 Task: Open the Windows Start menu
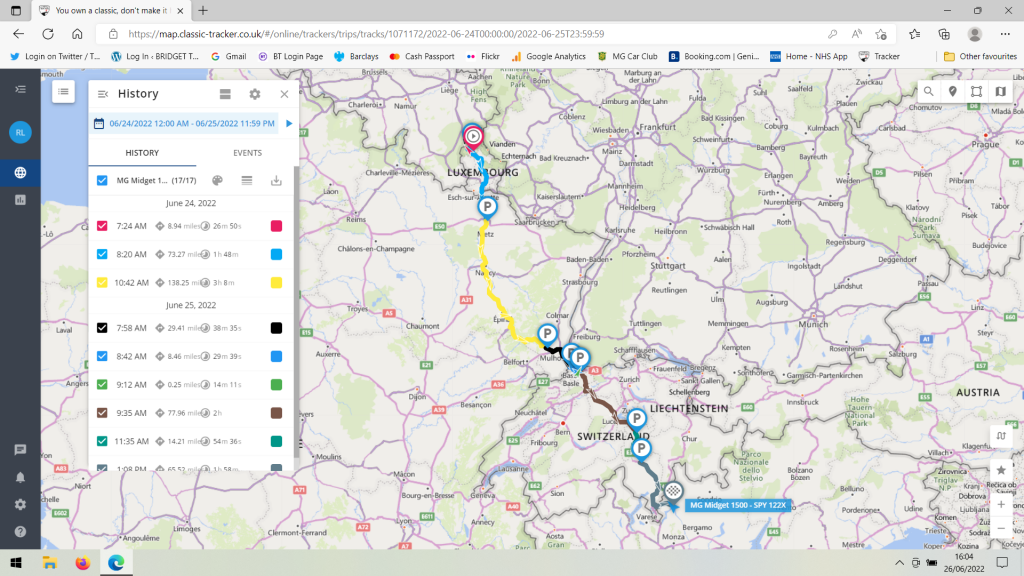coord(16,562)
